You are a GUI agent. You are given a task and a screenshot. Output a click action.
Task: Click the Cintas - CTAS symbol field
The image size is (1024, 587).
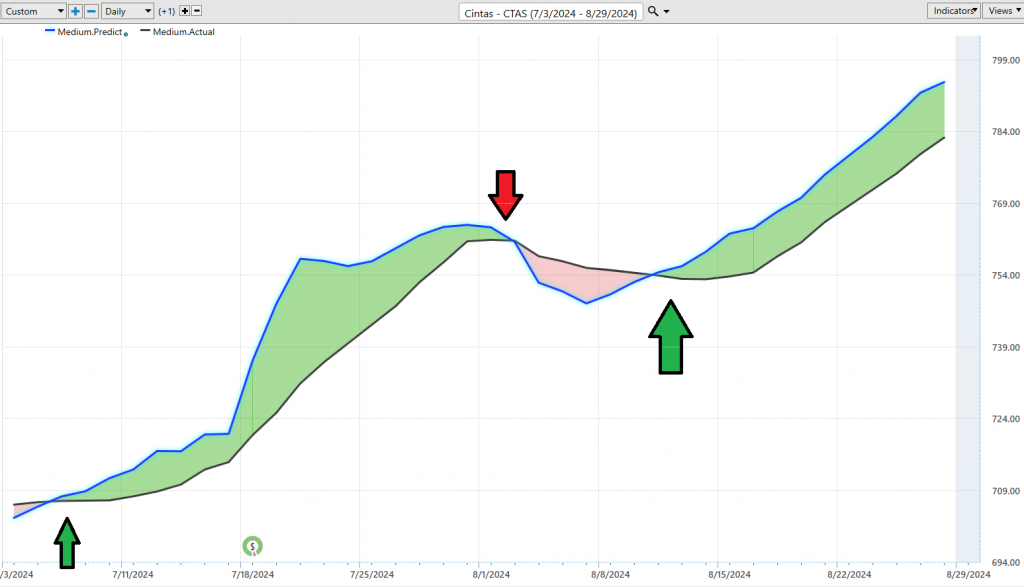pyautogui.click(x=550, y=11)
